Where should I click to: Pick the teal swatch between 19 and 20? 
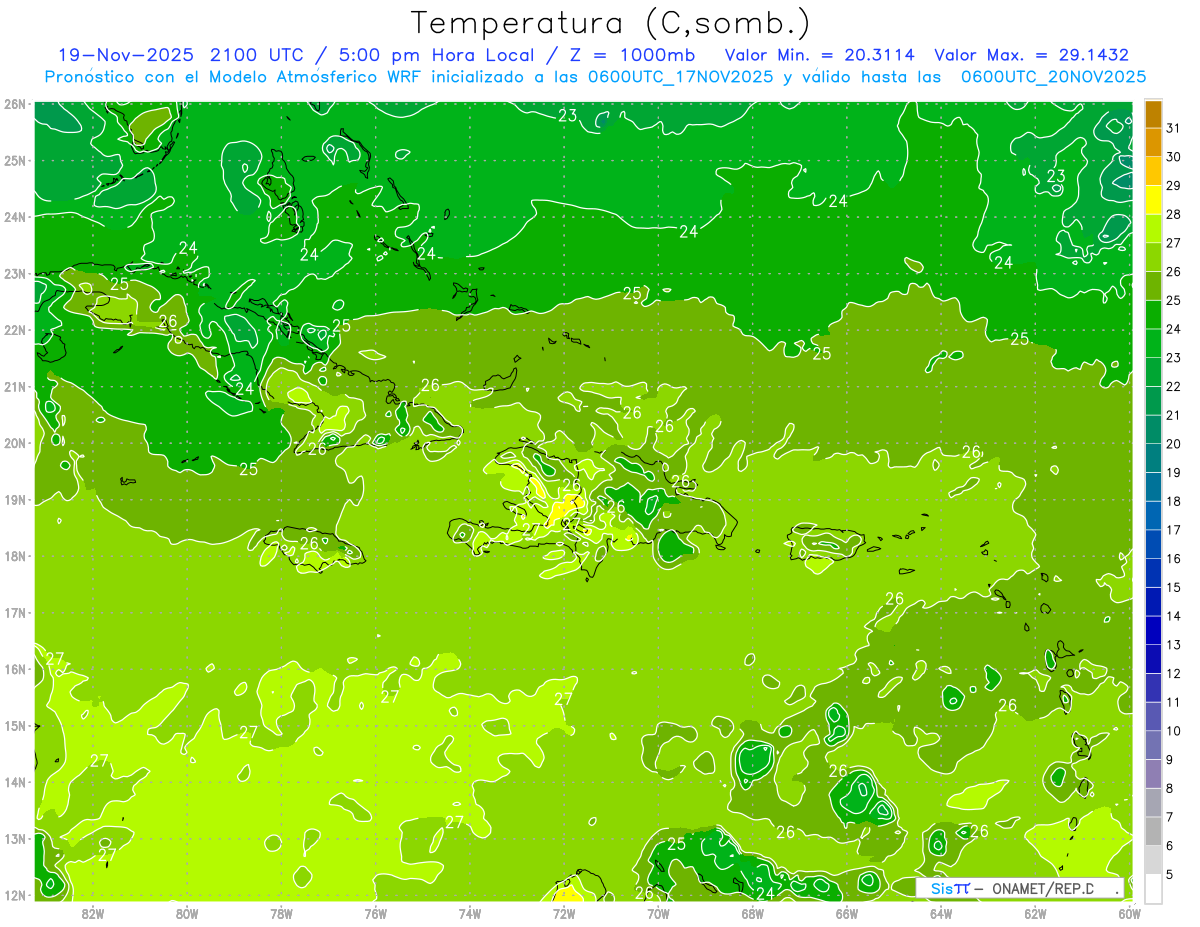(x=1153, y=458)
